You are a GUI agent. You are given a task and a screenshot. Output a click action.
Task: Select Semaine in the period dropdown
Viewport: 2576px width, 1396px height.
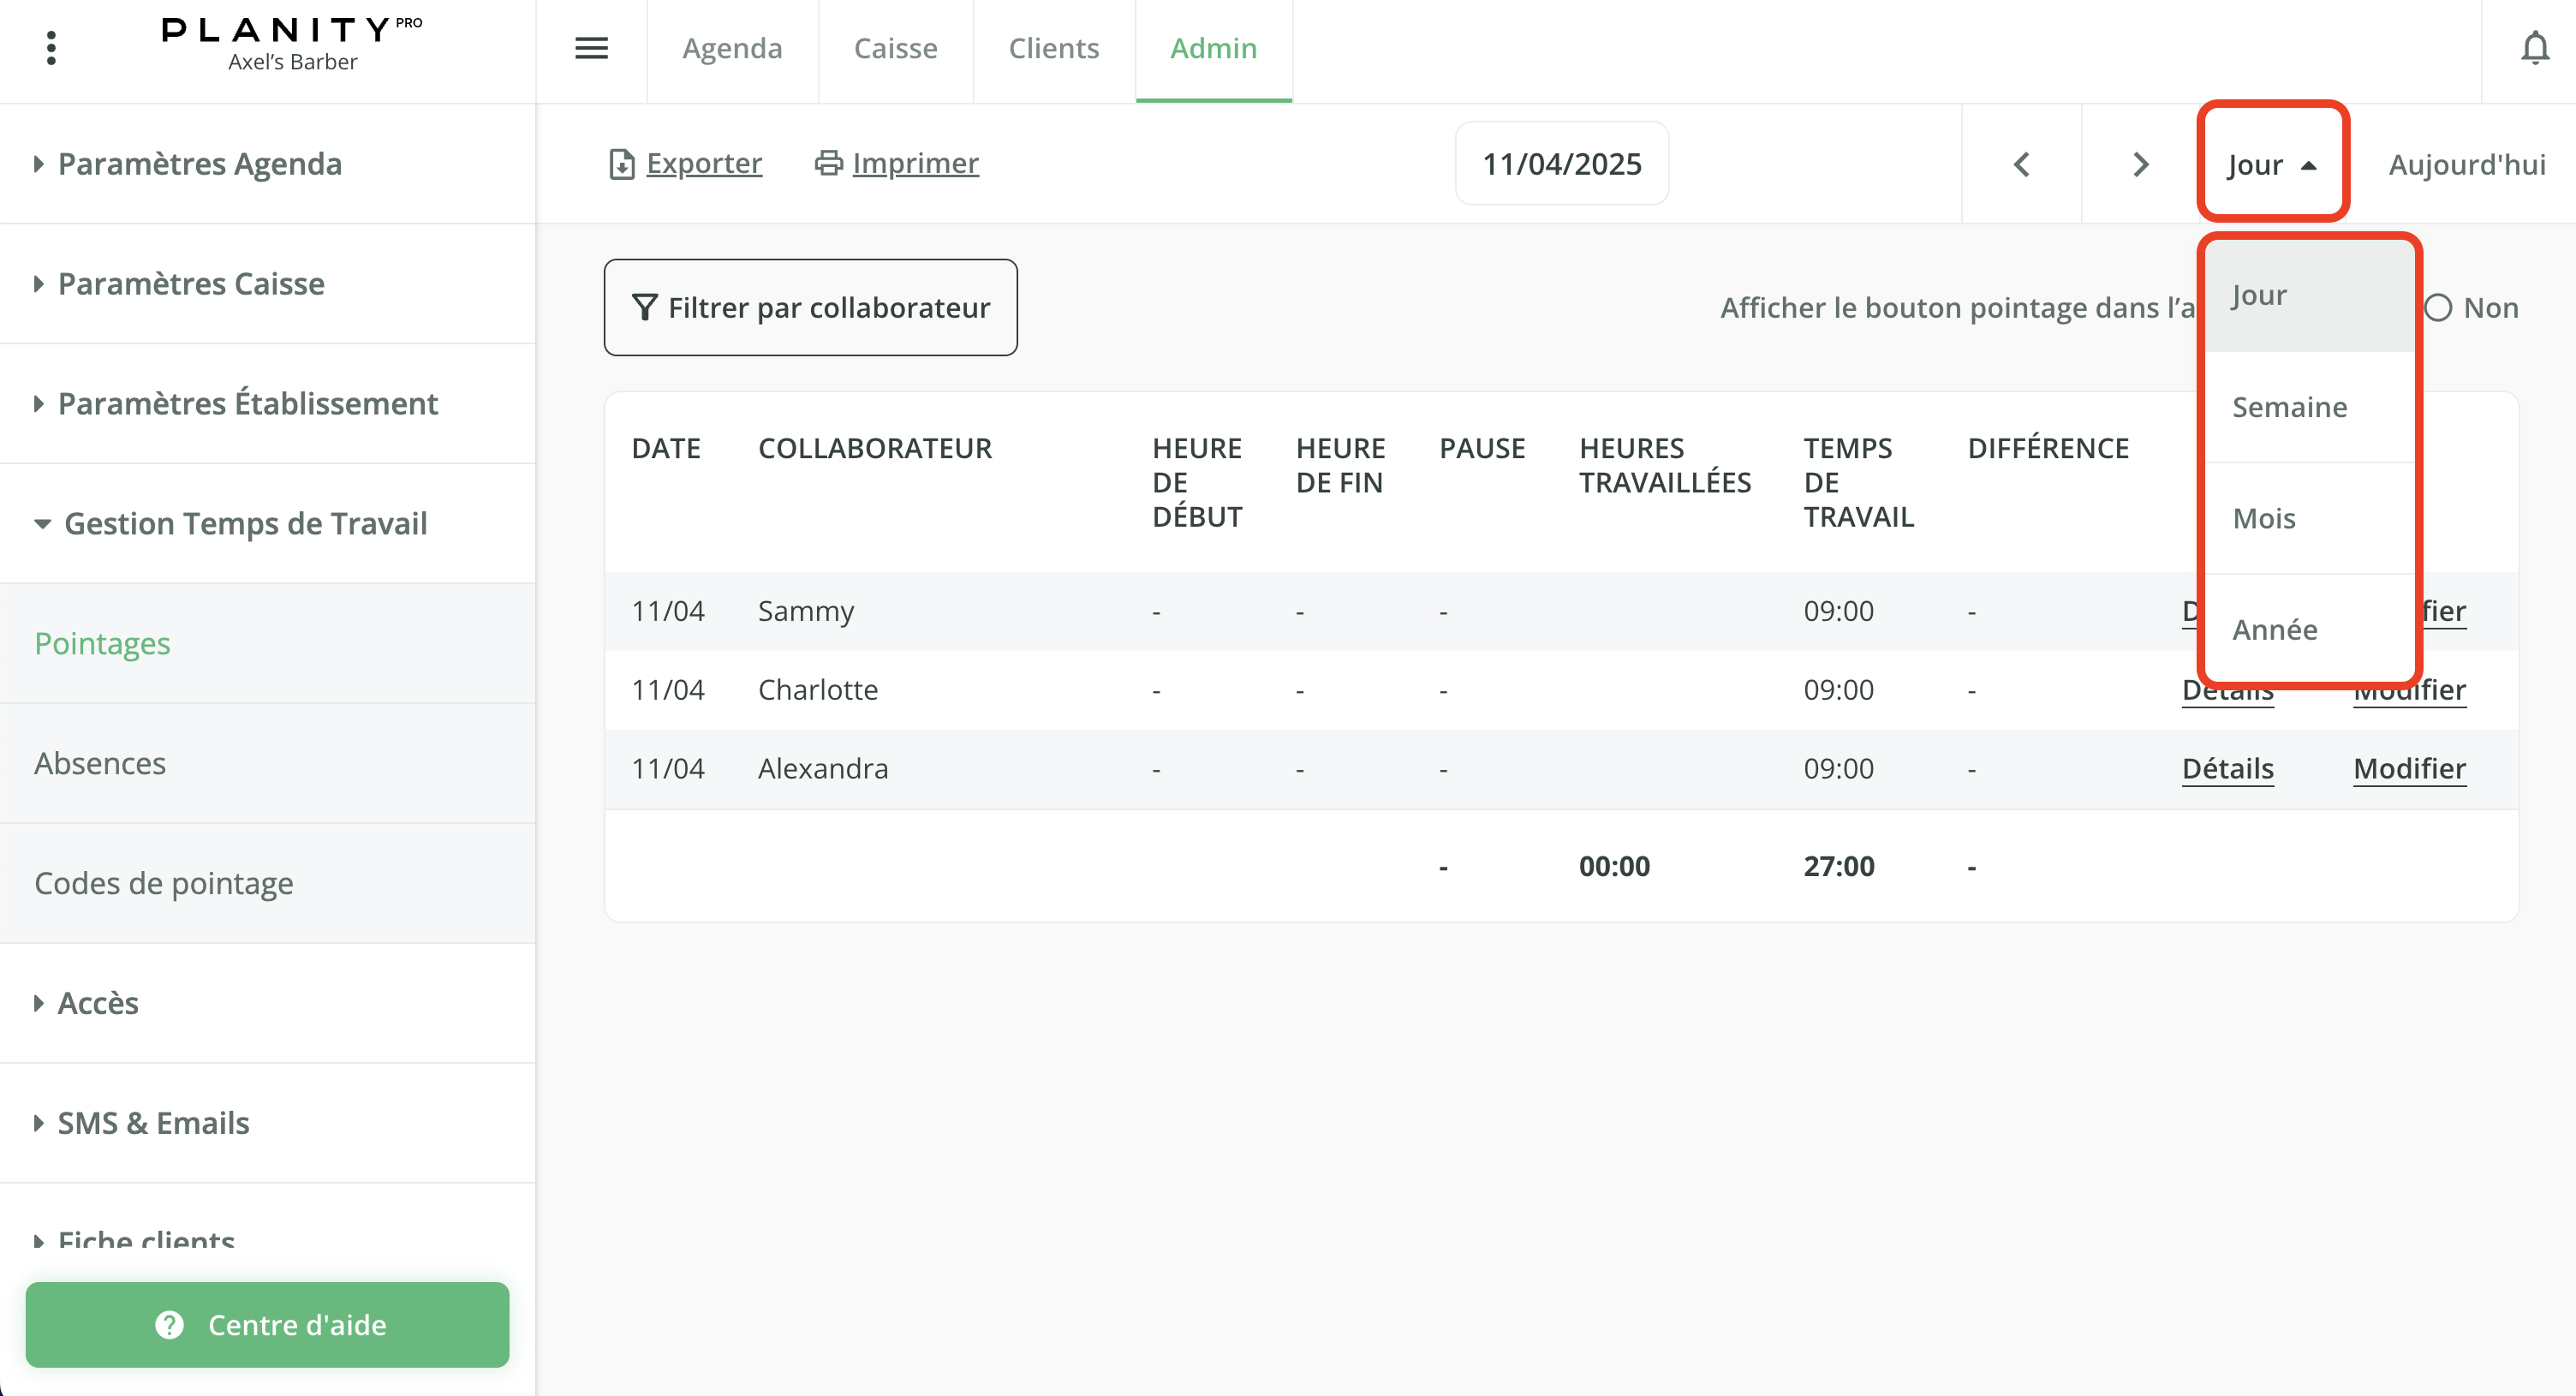tap(2290, 407)
